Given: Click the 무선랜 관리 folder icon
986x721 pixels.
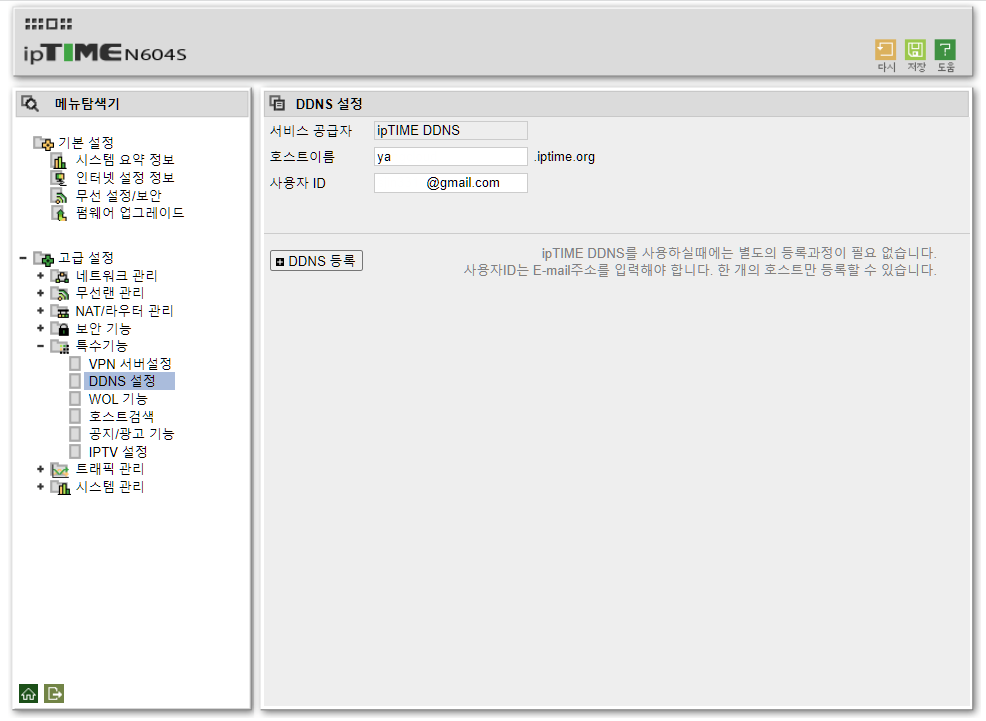Looking at the screenshot, I should click(60, 294).
